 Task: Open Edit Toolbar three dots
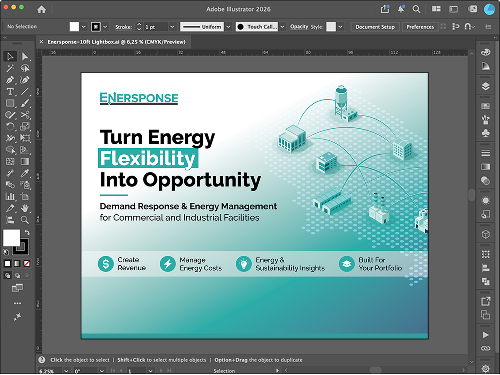17,303
